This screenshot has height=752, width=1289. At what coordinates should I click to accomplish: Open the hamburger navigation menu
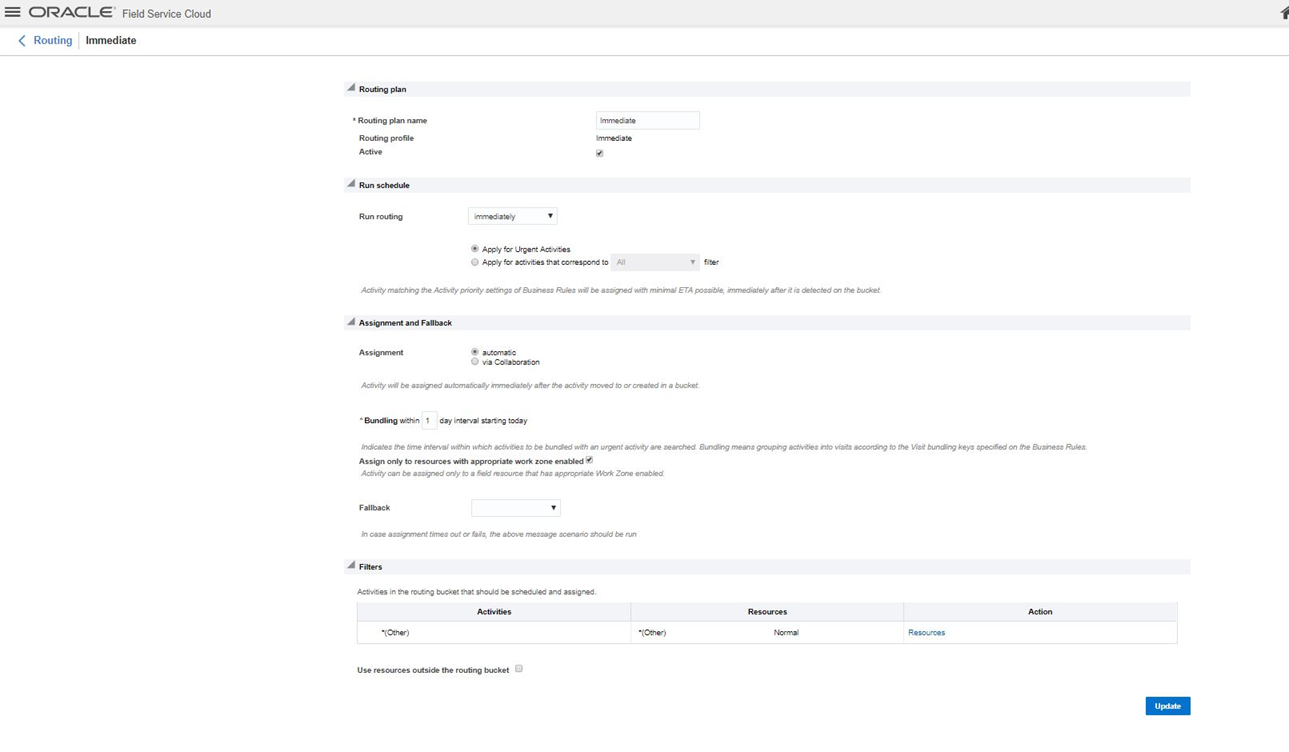click(x=13, y=13)
